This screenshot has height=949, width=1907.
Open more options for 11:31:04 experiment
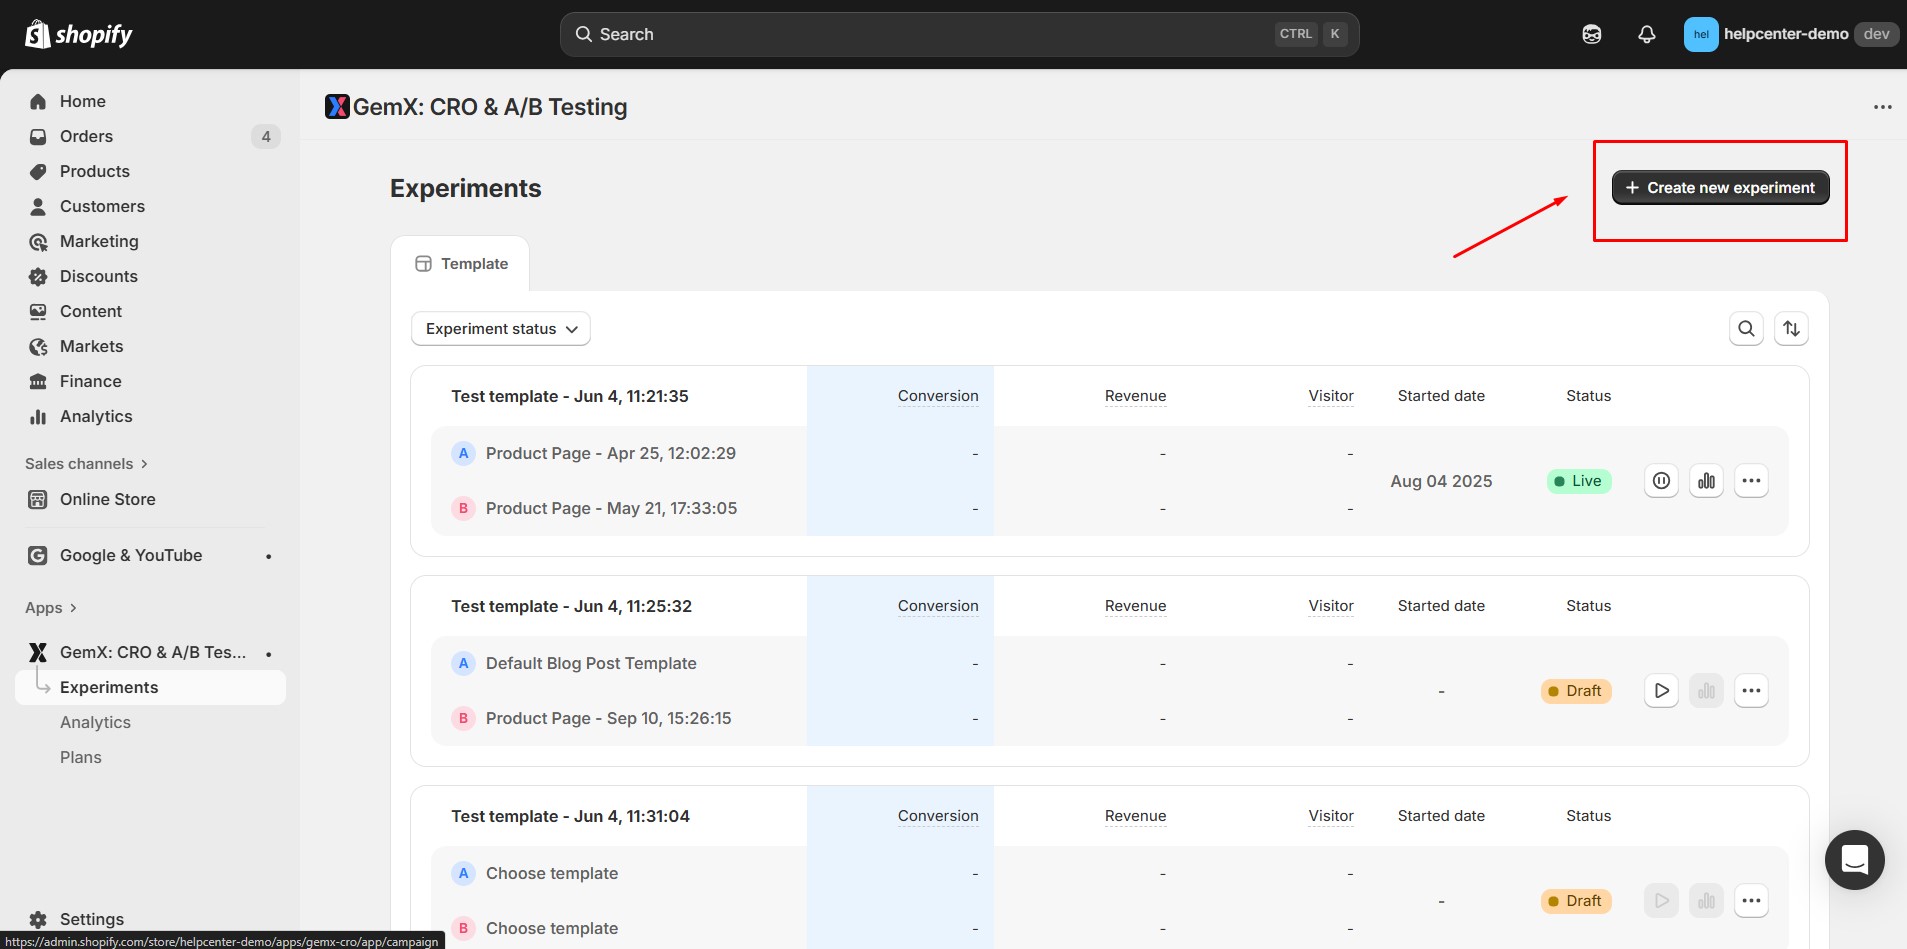(1751, 901)
